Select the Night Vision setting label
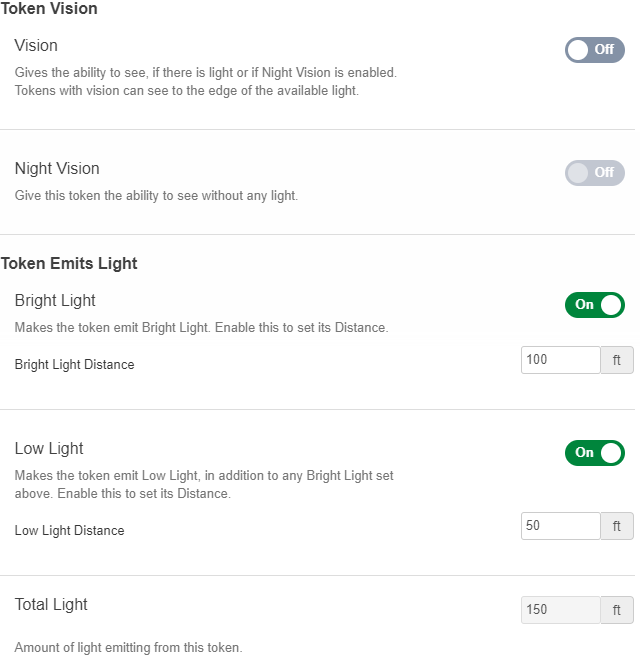Screen dimensions: 640x662 click(57, 169)
